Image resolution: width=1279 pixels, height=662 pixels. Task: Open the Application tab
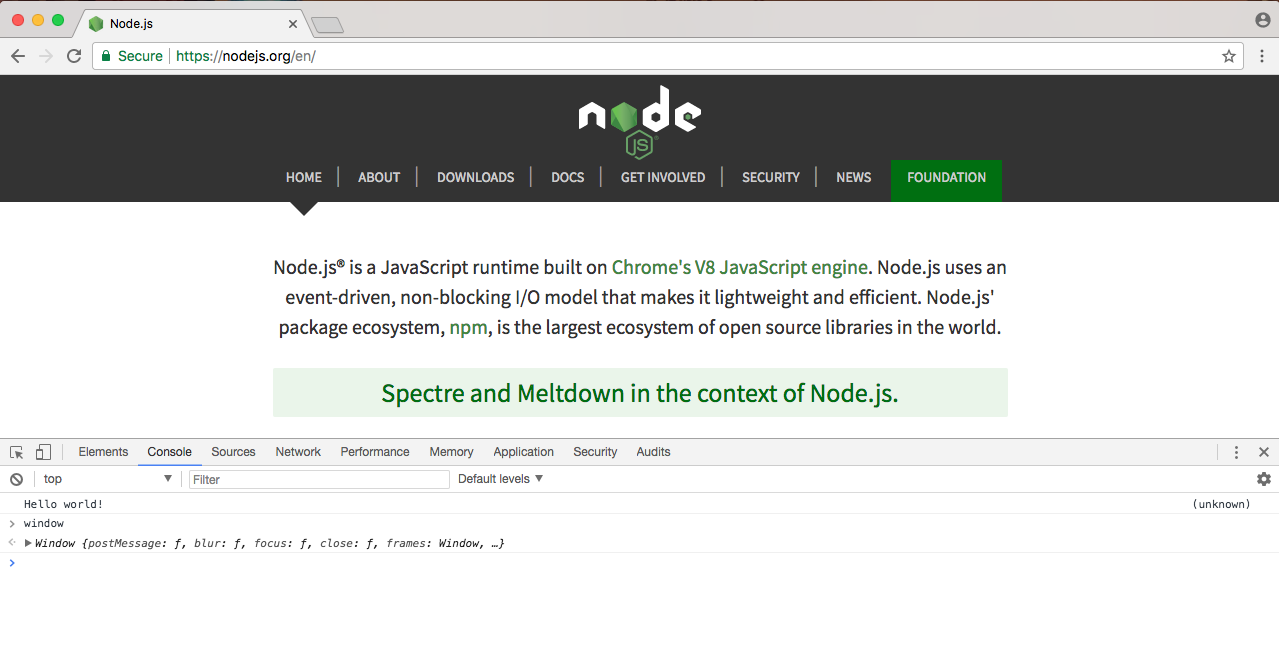523,452
